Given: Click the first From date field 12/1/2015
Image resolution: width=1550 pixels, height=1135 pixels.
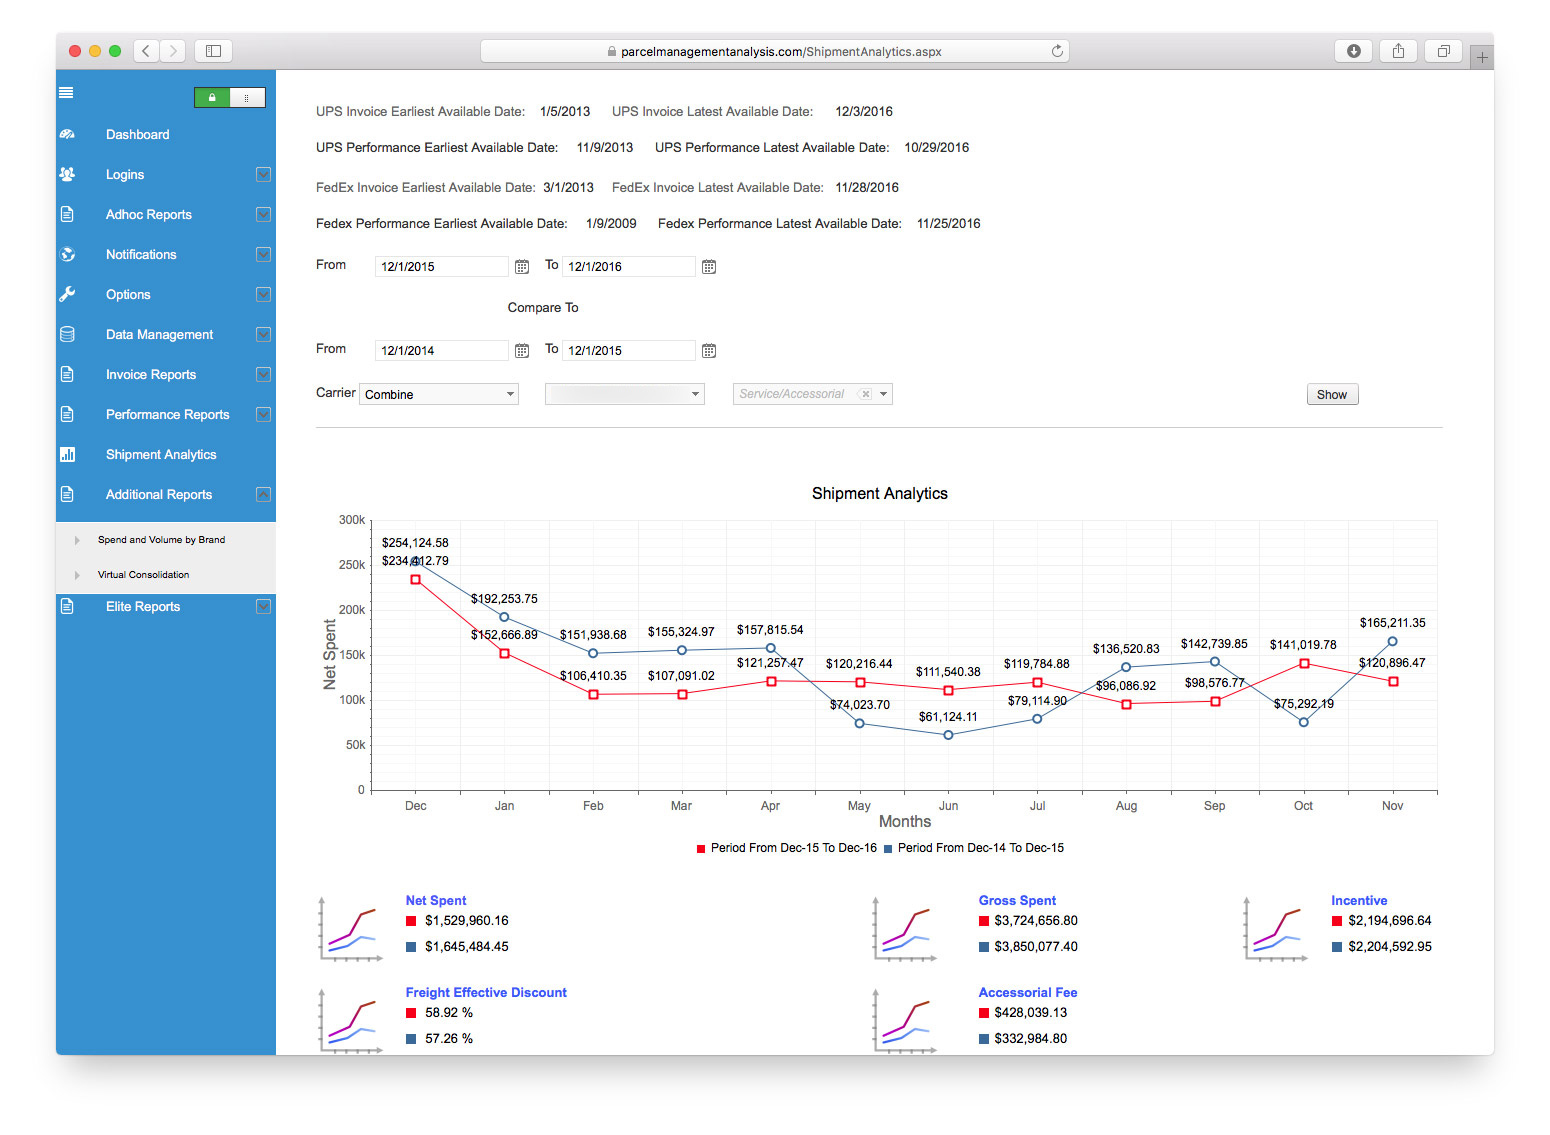Looking at the screenshot, I should [441, 267].
